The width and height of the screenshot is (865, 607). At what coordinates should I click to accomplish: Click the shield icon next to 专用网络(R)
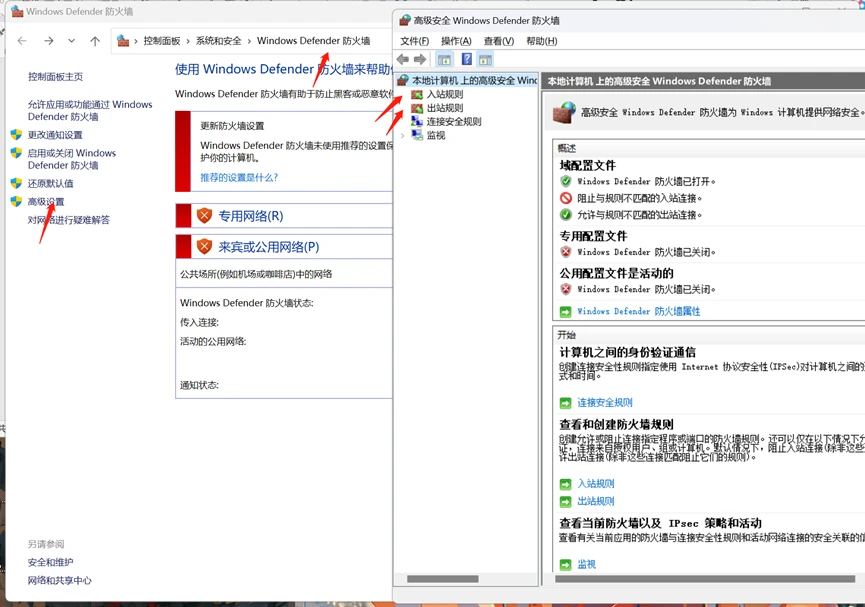(x=204, y=216)
